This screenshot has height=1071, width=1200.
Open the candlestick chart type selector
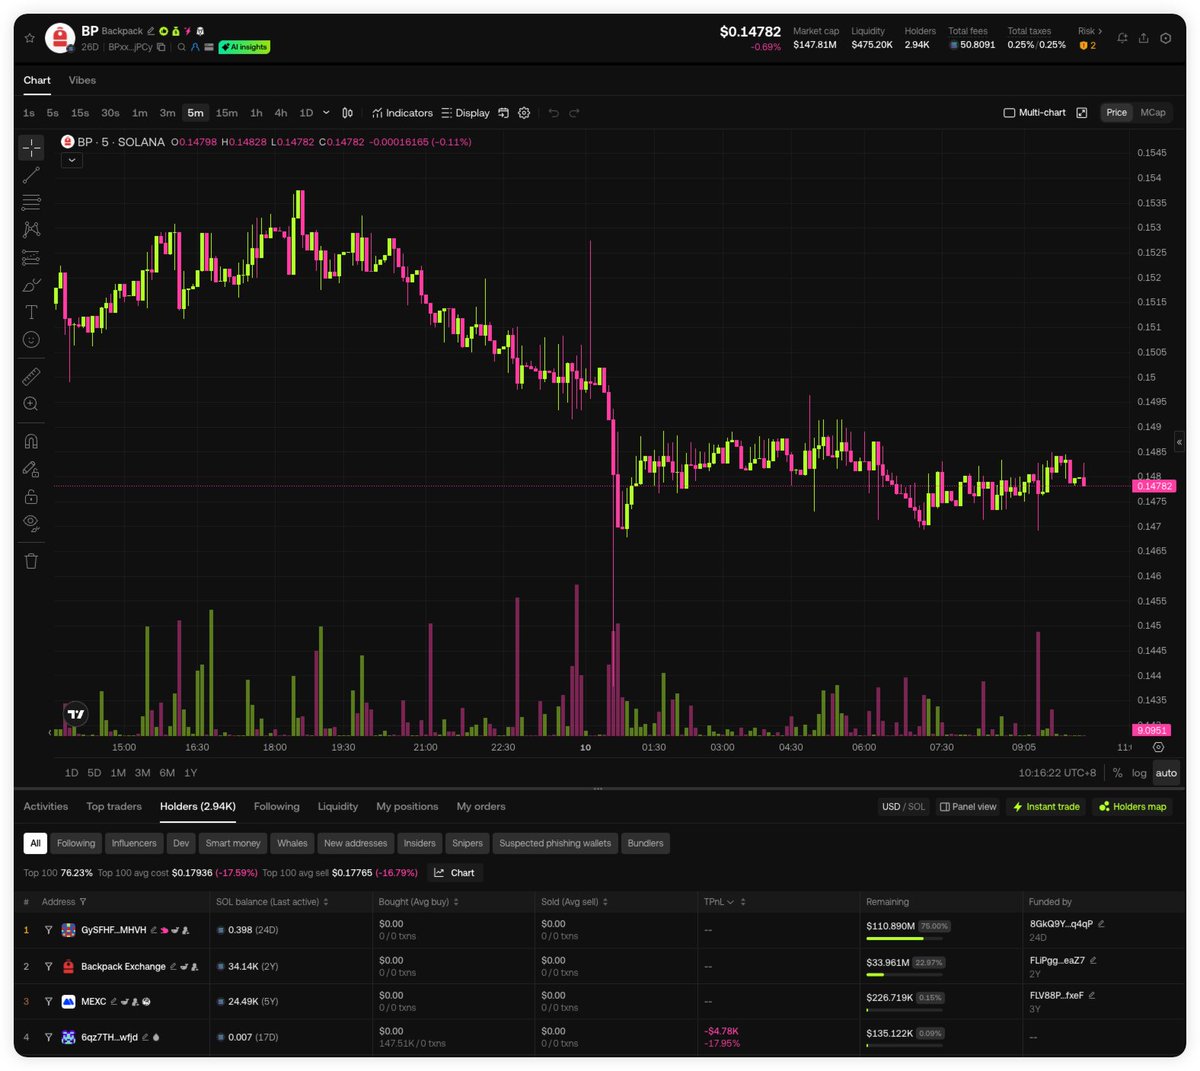coord(347,113)
